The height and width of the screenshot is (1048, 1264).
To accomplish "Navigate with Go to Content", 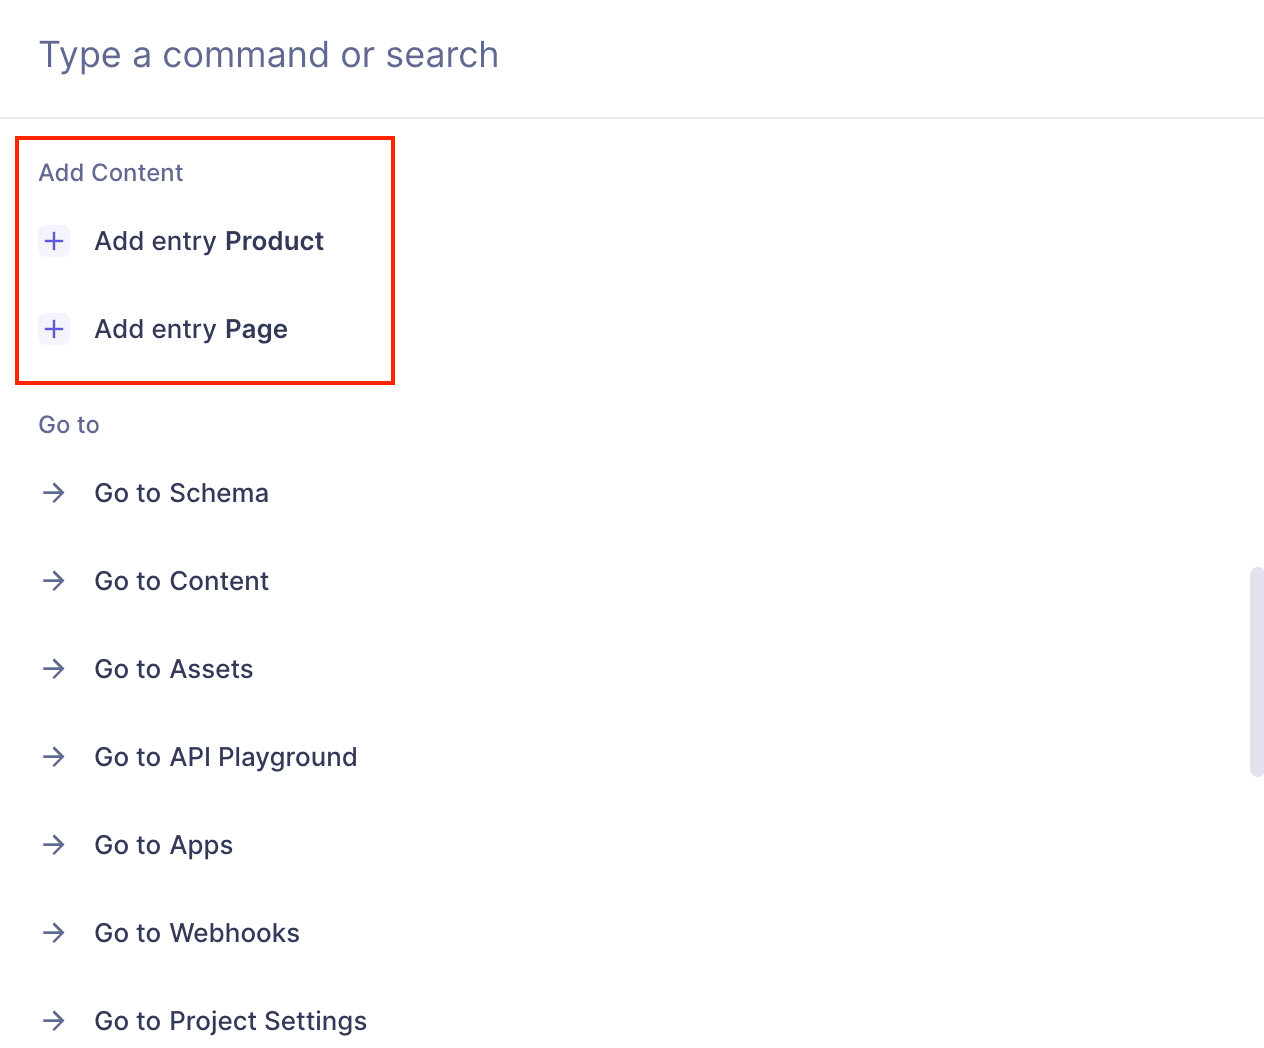I will pyautogui.click(x=181, y=581).
